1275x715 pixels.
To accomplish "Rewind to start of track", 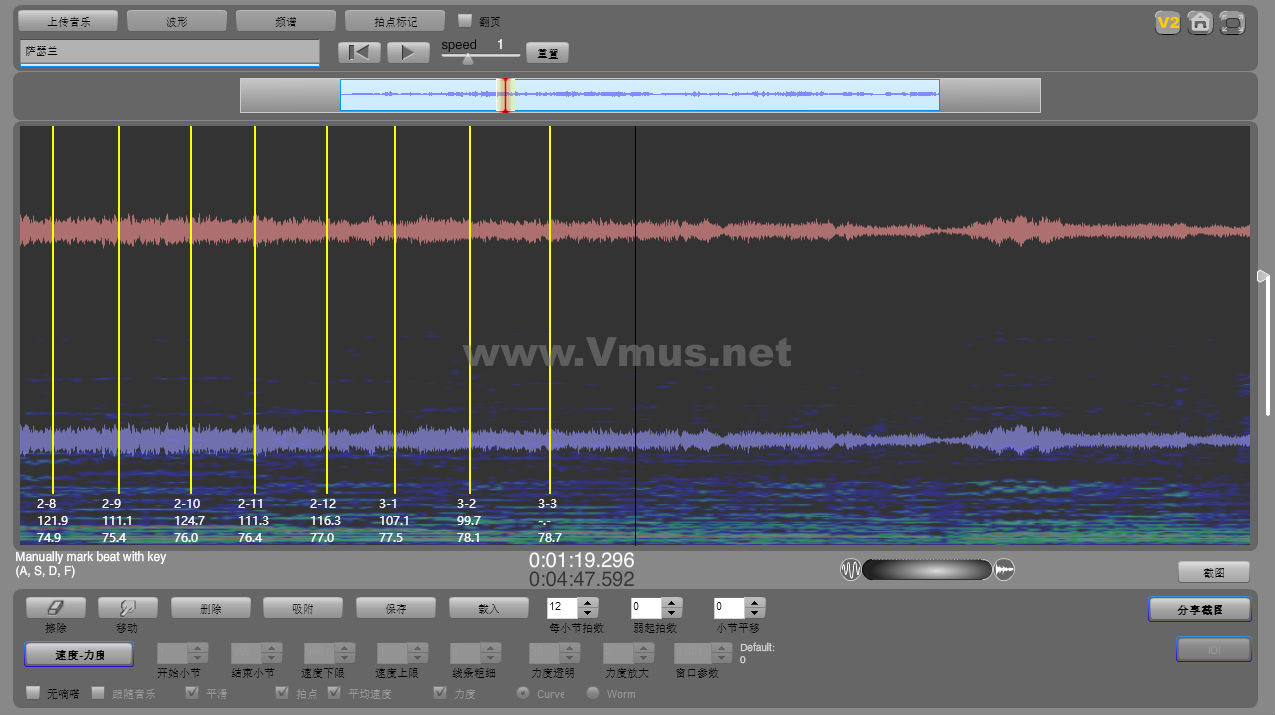I will [x=359, y=53].
